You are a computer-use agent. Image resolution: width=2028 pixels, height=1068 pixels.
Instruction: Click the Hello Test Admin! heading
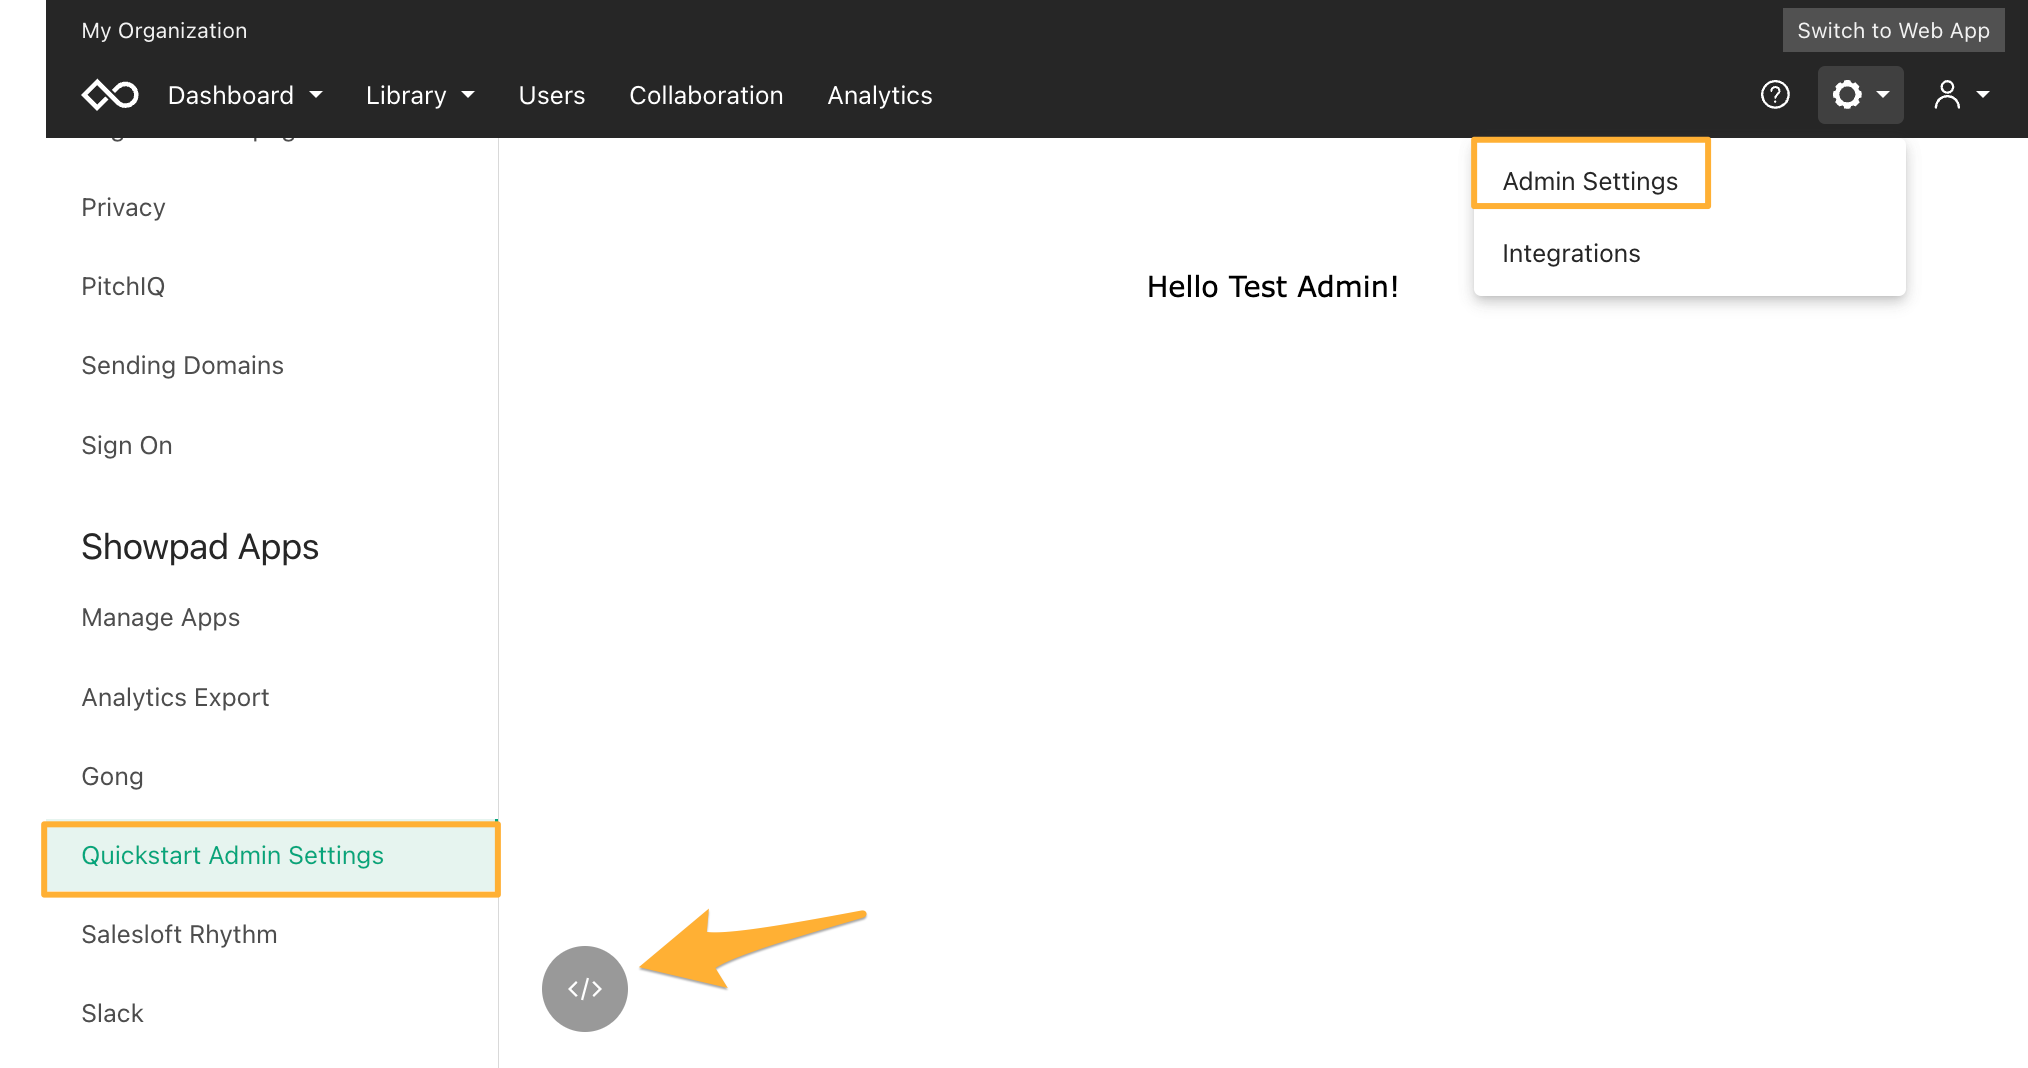pyautogui.click(x=1272, y=286)
